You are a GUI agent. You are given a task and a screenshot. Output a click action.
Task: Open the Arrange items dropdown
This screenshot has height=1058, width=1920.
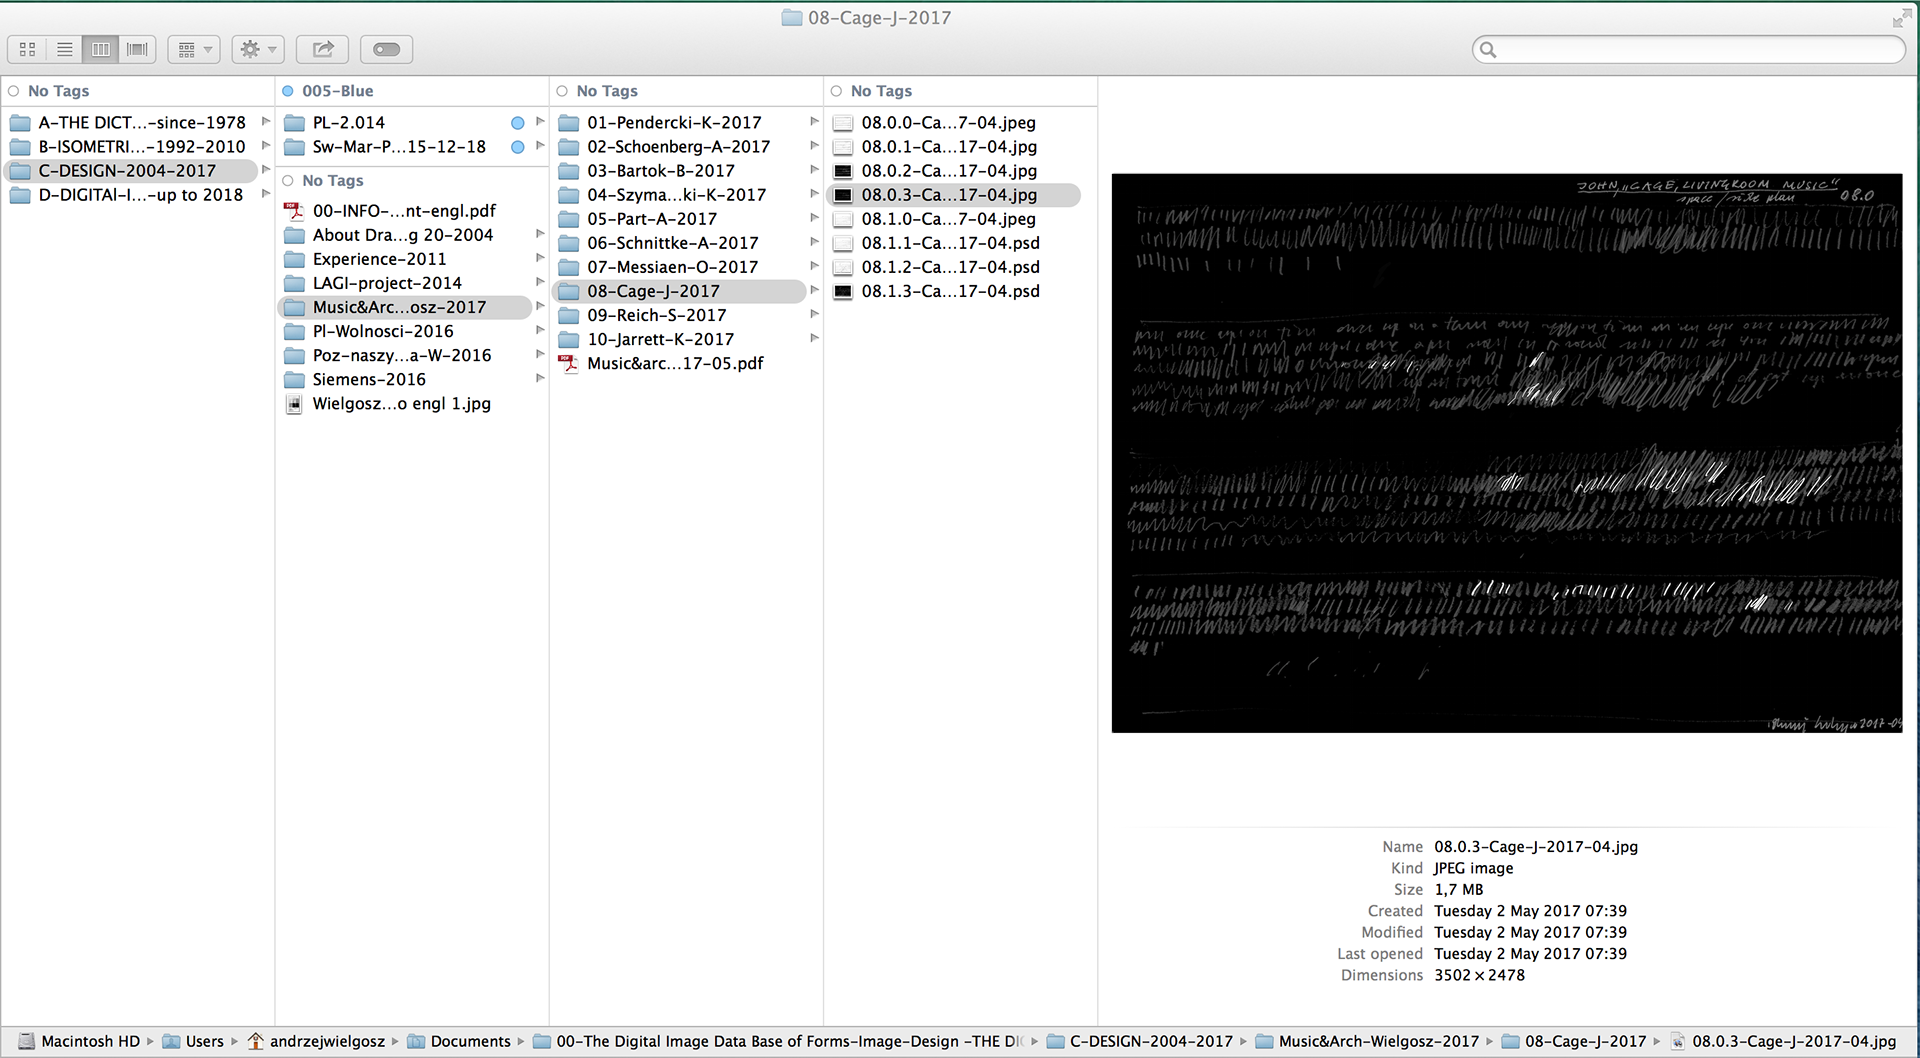(x=194, y=49)
